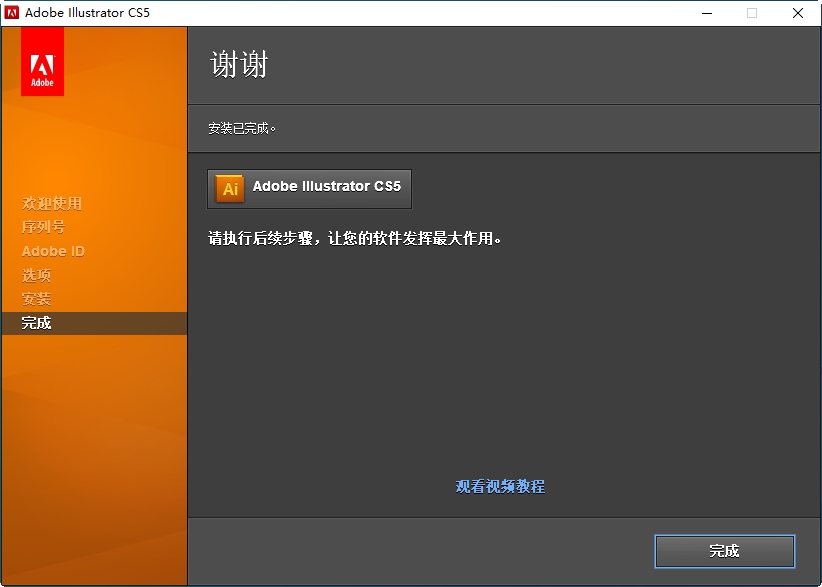Select the Adobe ID step in sidebar

tap(53, 251)
